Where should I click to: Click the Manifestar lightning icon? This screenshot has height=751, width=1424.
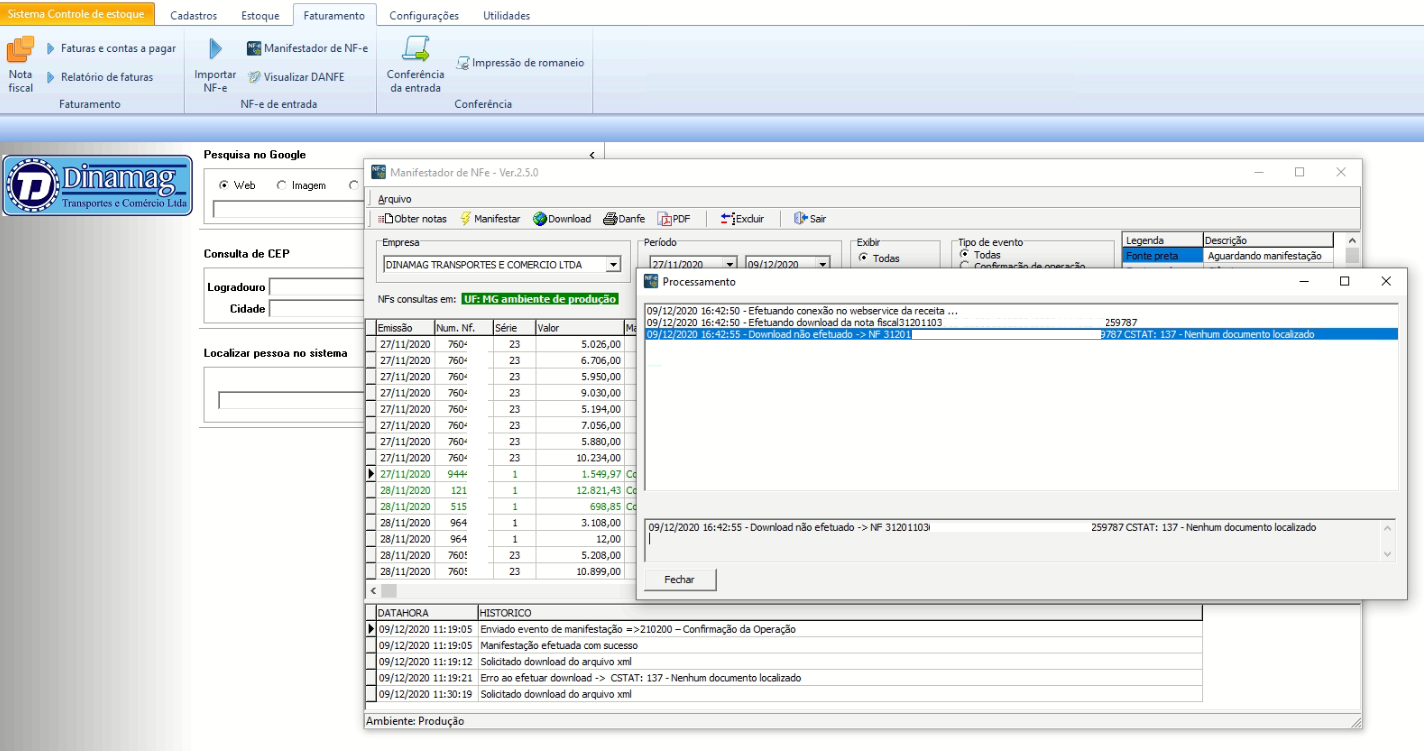click(465, 219)
